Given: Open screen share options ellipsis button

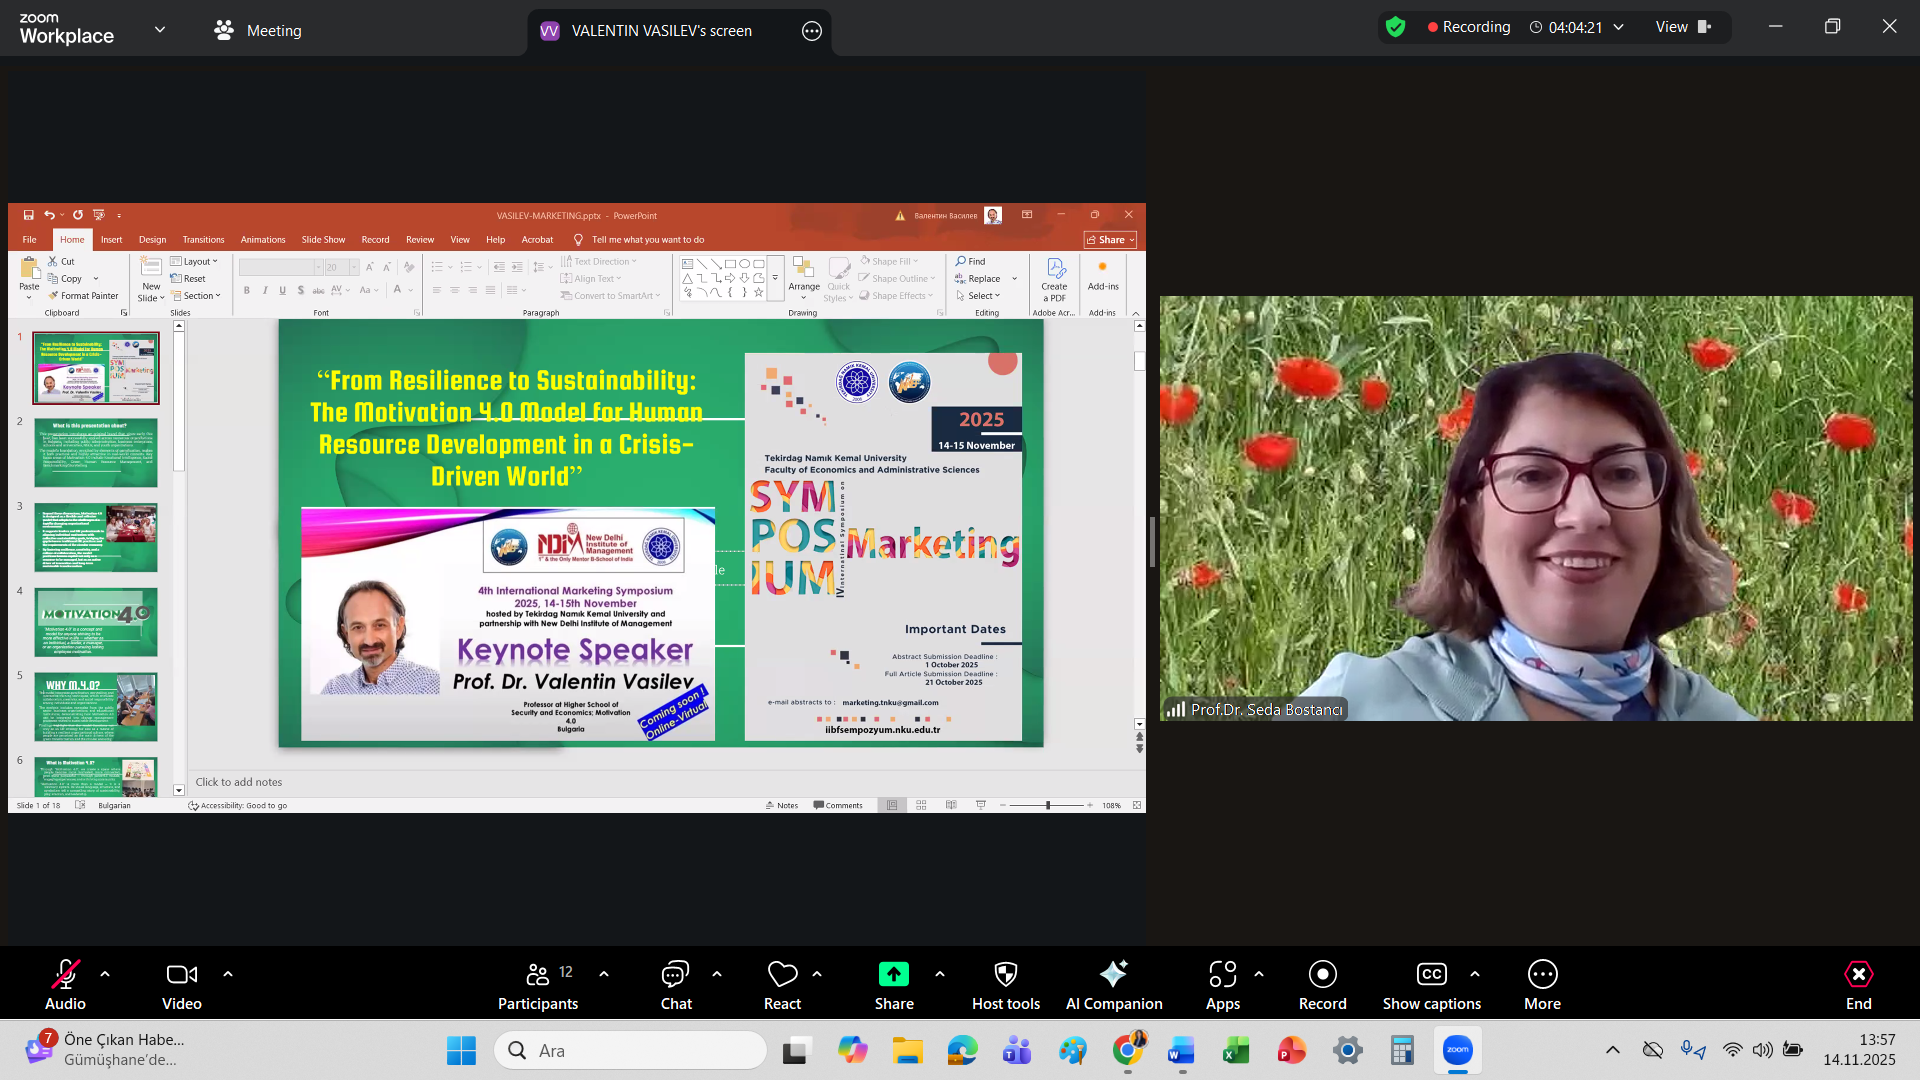Looking at the screenshot, I should coord(812,31).
